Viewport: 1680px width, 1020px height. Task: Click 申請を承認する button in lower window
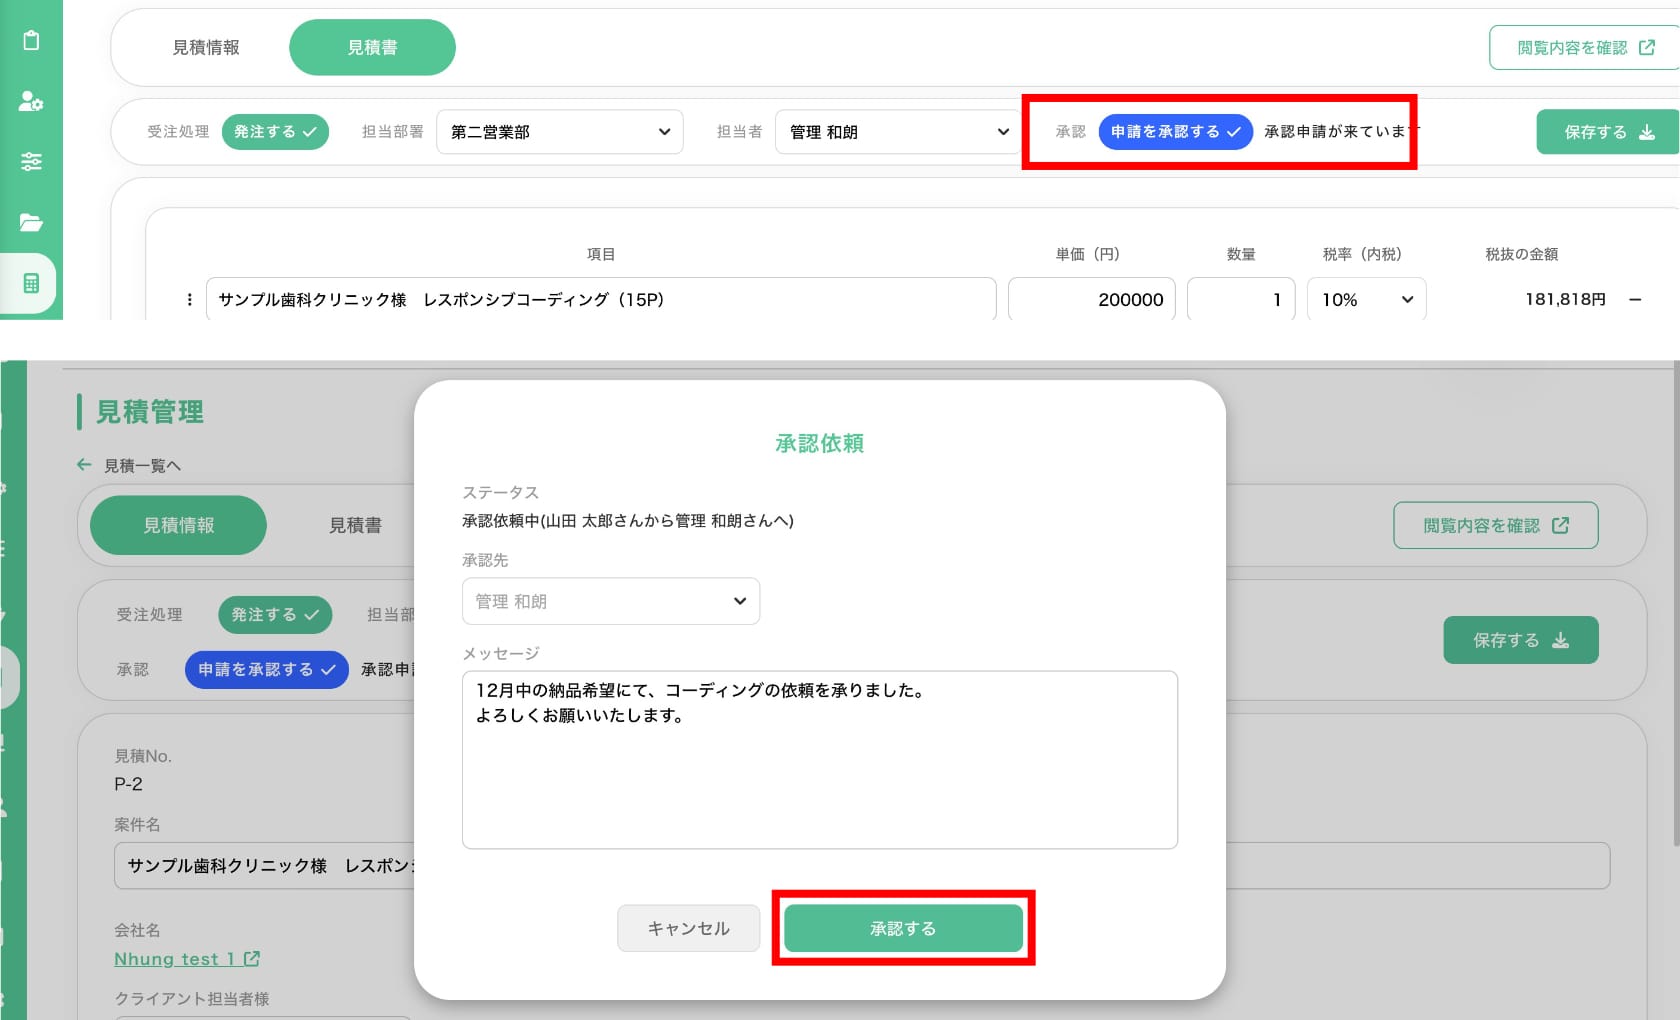tap(266, 669)
